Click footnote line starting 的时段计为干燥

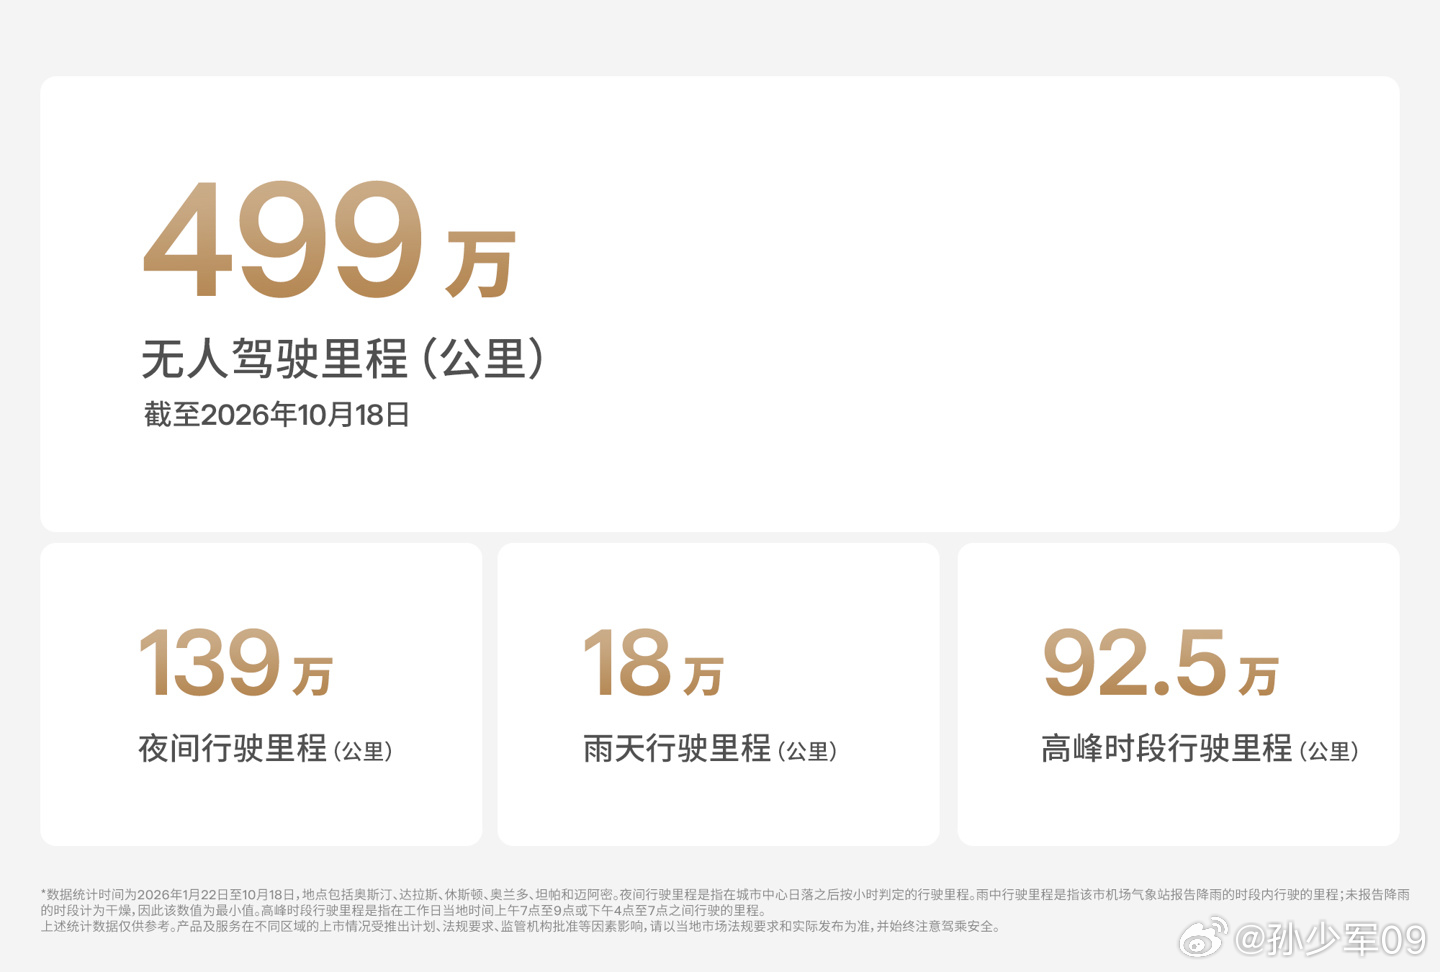click(x=403, y=911)
